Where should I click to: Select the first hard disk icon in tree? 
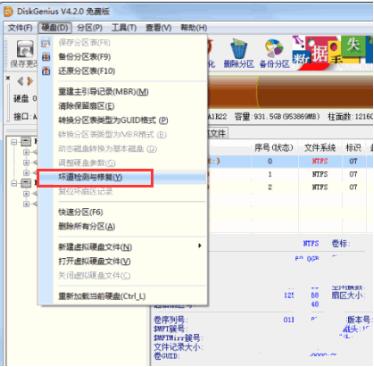click(26, 142)
